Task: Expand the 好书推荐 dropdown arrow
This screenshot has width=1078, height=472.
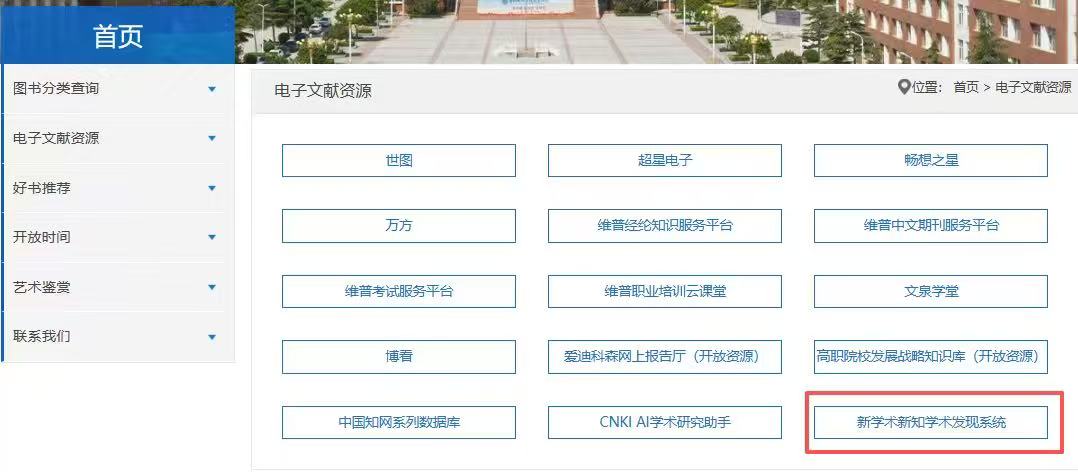Action: pyautogui.click(x=211, y=188)
